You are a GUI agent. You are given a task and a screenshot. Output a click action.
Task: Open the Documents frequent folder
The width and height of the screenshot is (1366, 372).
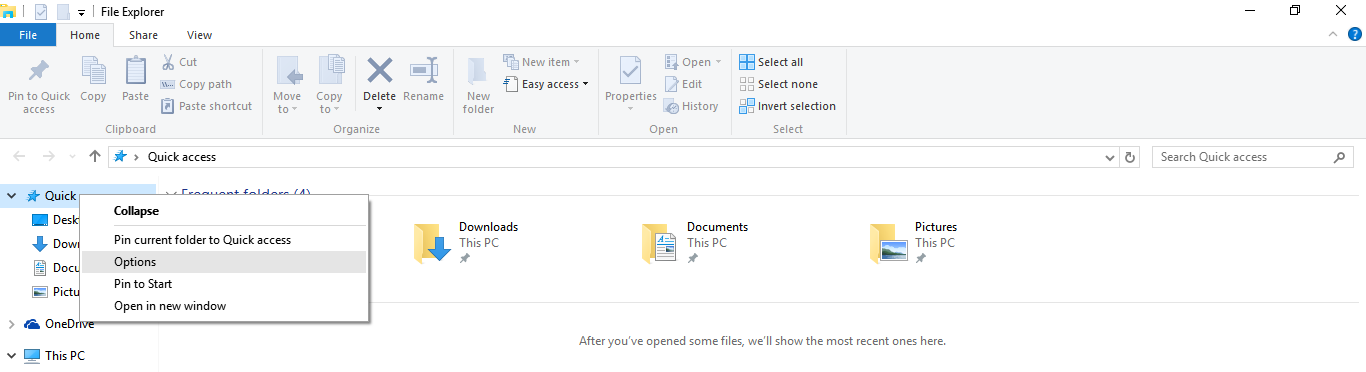[696, 243]
